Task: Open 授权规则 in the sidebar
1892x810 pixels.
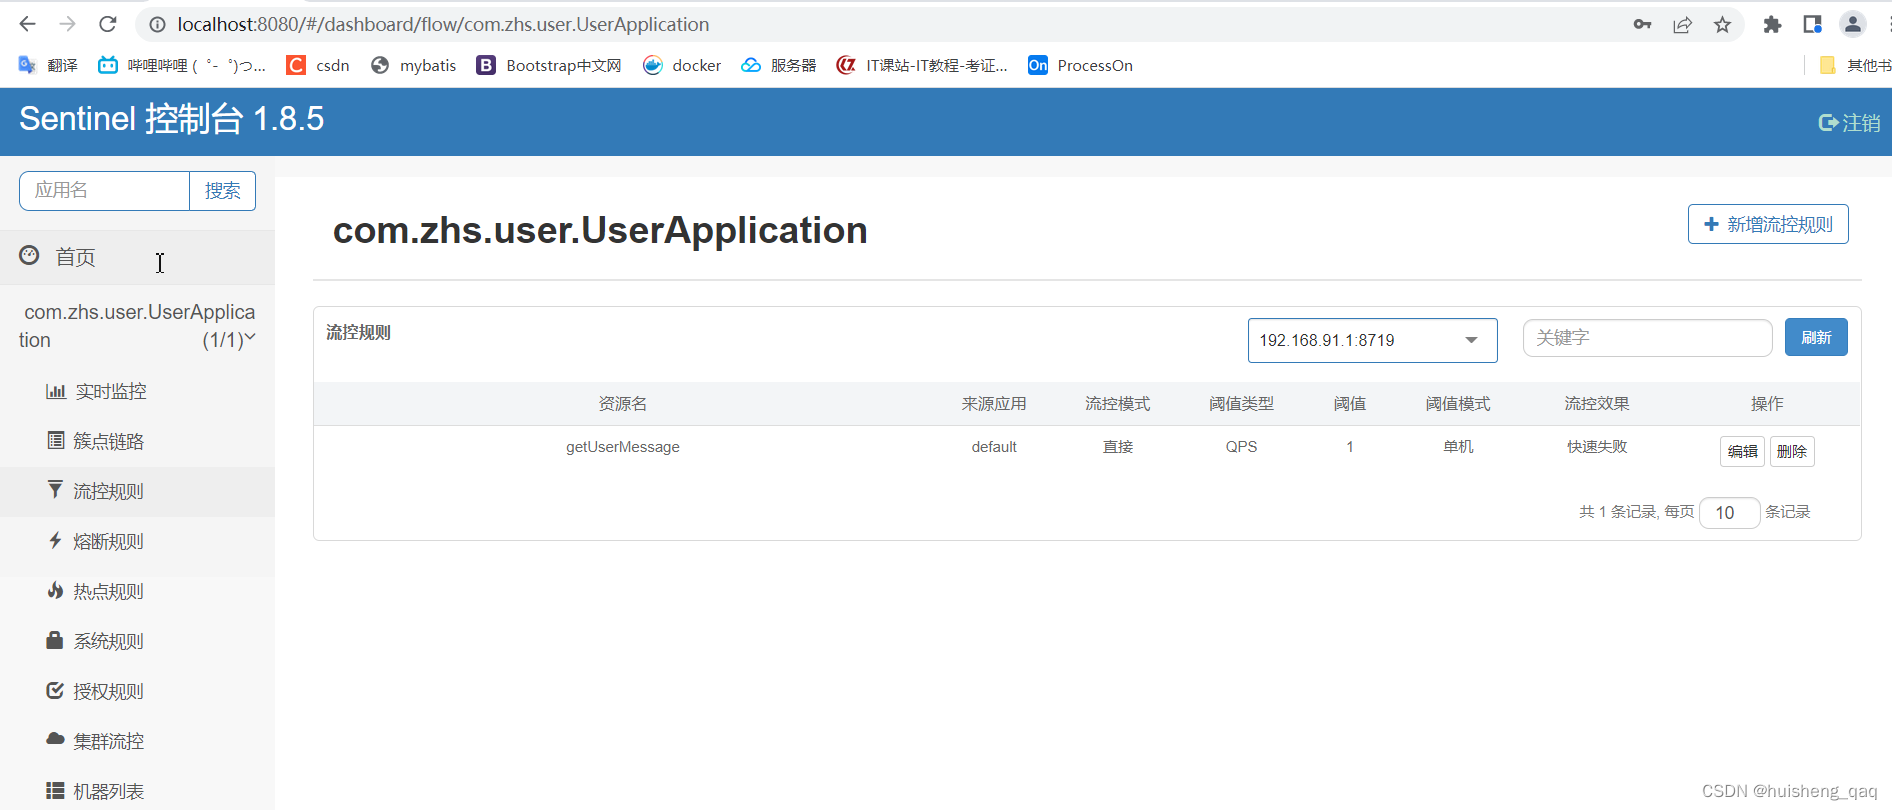Action: [x=95, y=691]
